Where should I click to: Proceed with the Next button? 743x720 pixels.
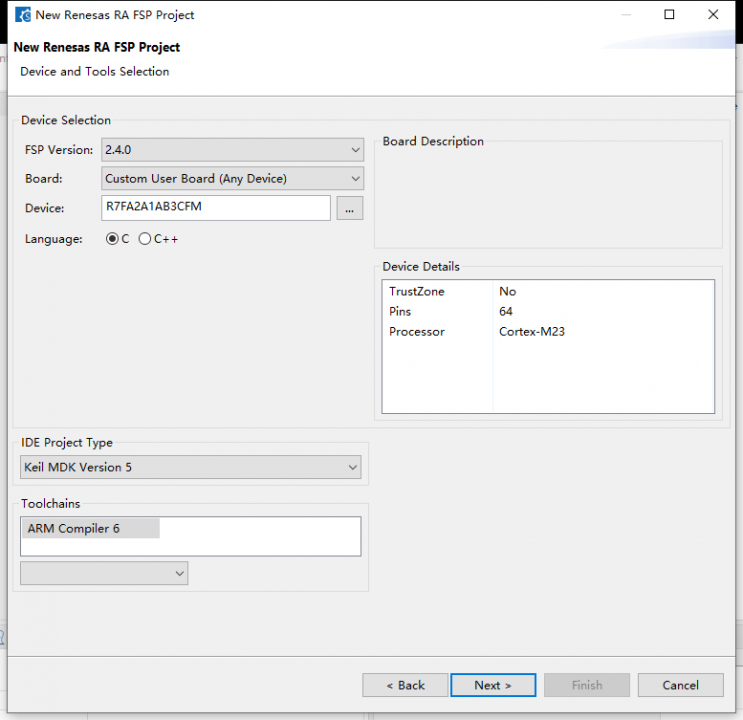coord(493,685)
